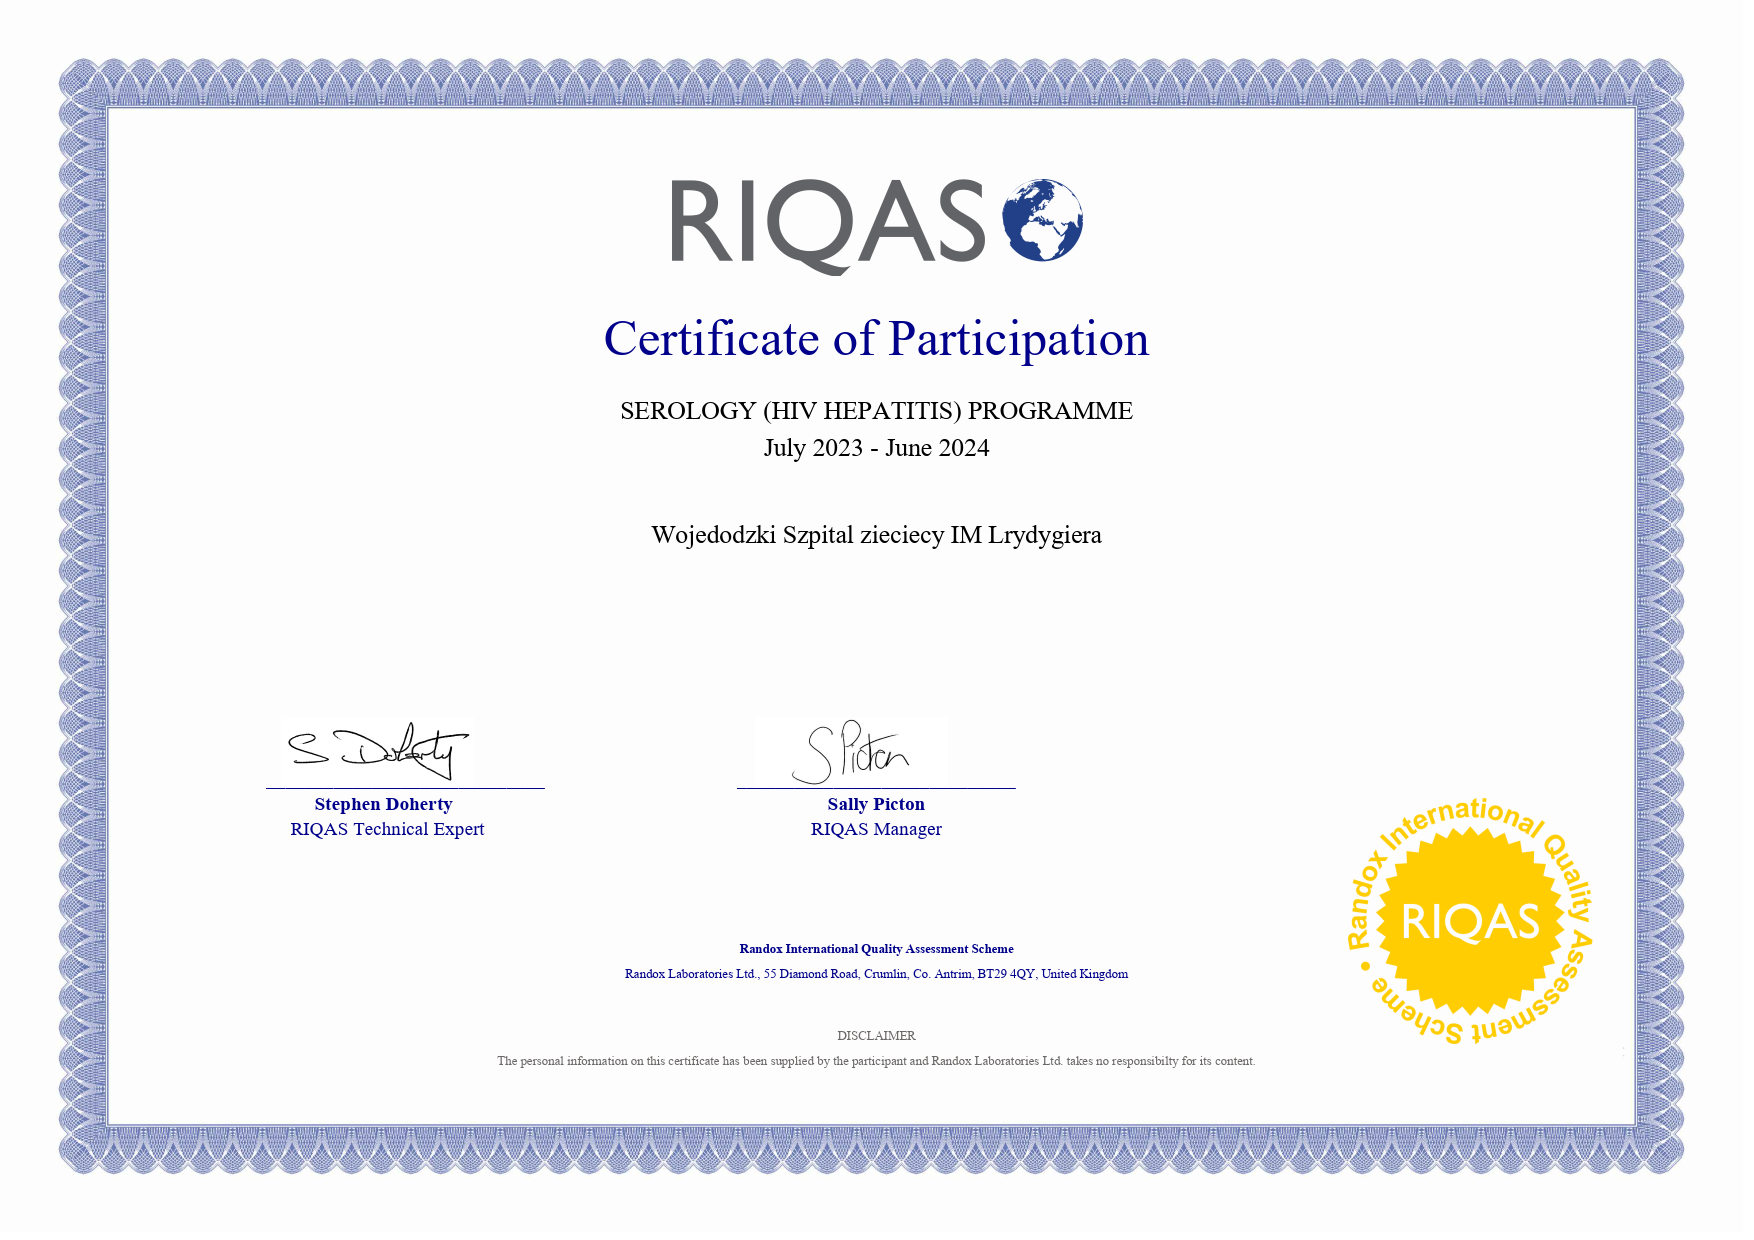1754x1240 pixels.
Task: Click the gray RIQAS logo lettering
Action: [828, 223]
